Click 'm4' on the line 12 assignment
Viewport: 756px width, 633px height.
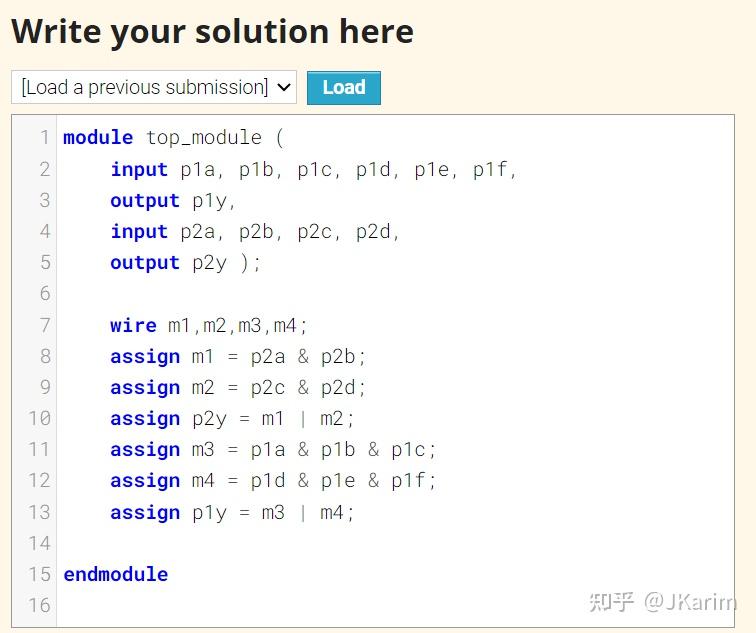(x=203, y=481)
